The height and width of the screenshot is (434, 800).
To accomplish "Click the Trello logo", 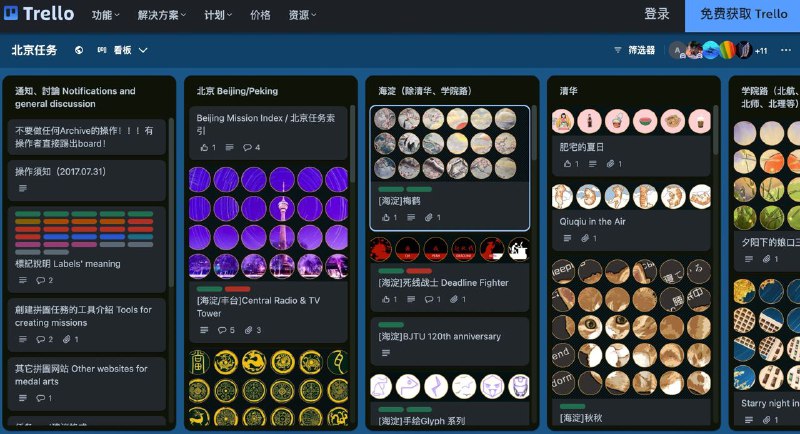I will click(39, 14).
